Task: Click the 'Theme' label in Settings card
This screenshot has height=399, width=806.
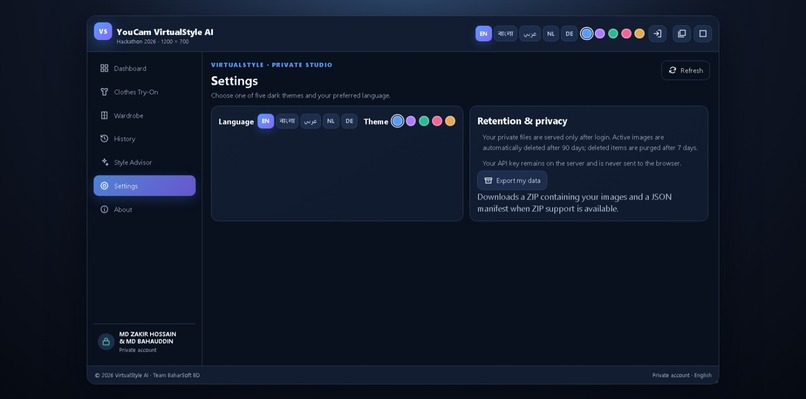Action: (376, 122)
